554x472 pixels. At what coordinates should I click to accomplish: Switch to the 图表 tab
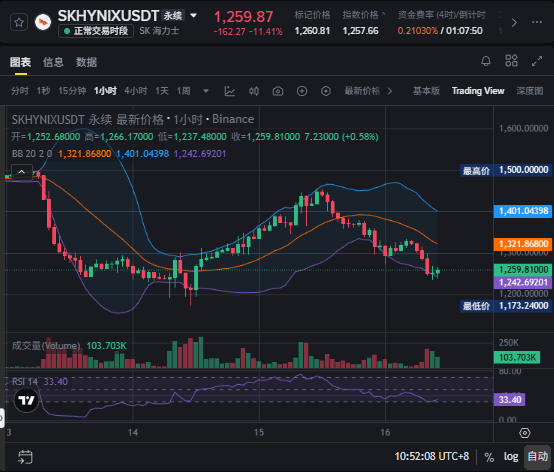pos(20,62)
